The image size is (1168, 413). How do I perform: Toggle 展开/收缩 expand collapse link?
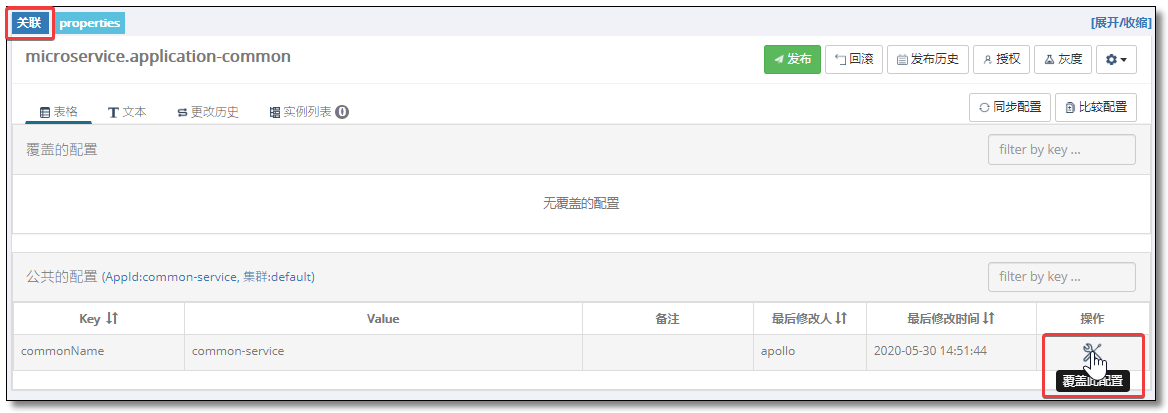[1120, 22]
